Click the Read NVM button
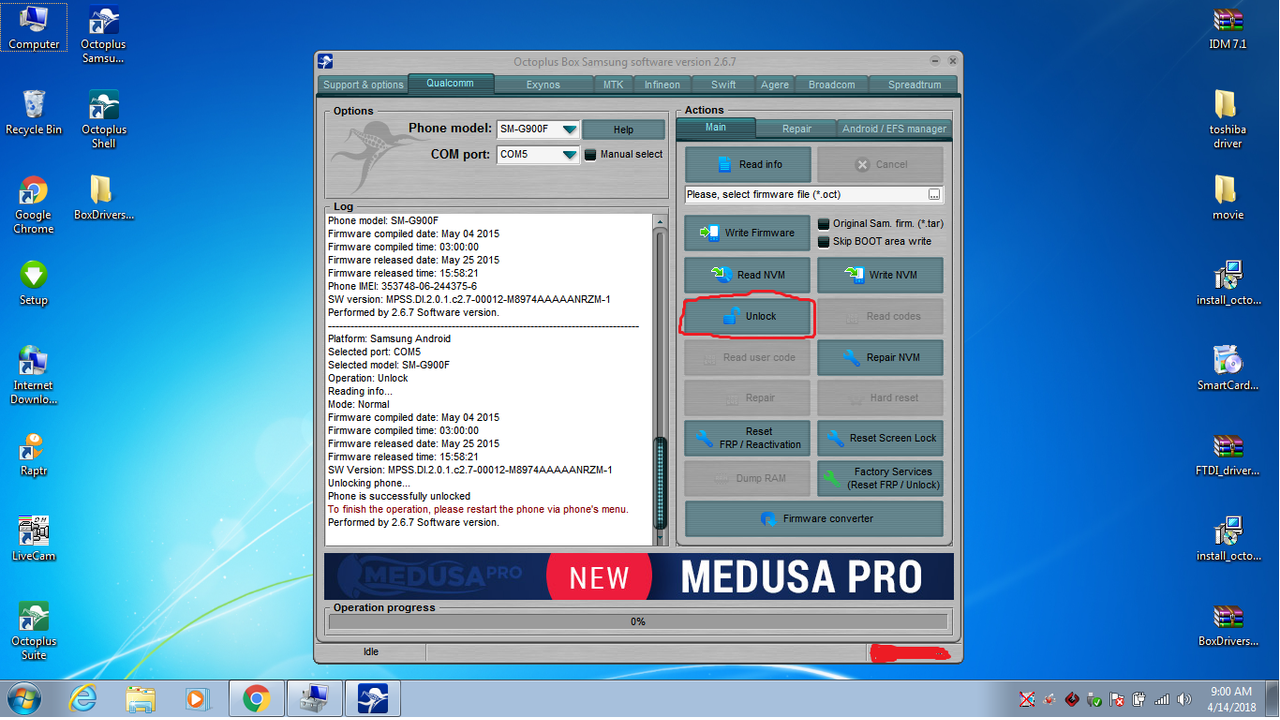The width and height of the screenshot is (1280, 720). 748,275
